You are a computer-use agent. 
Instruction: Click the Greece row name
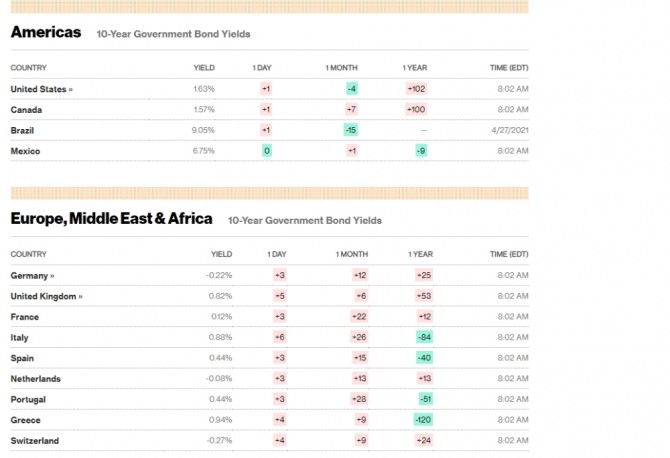[24, 420]
